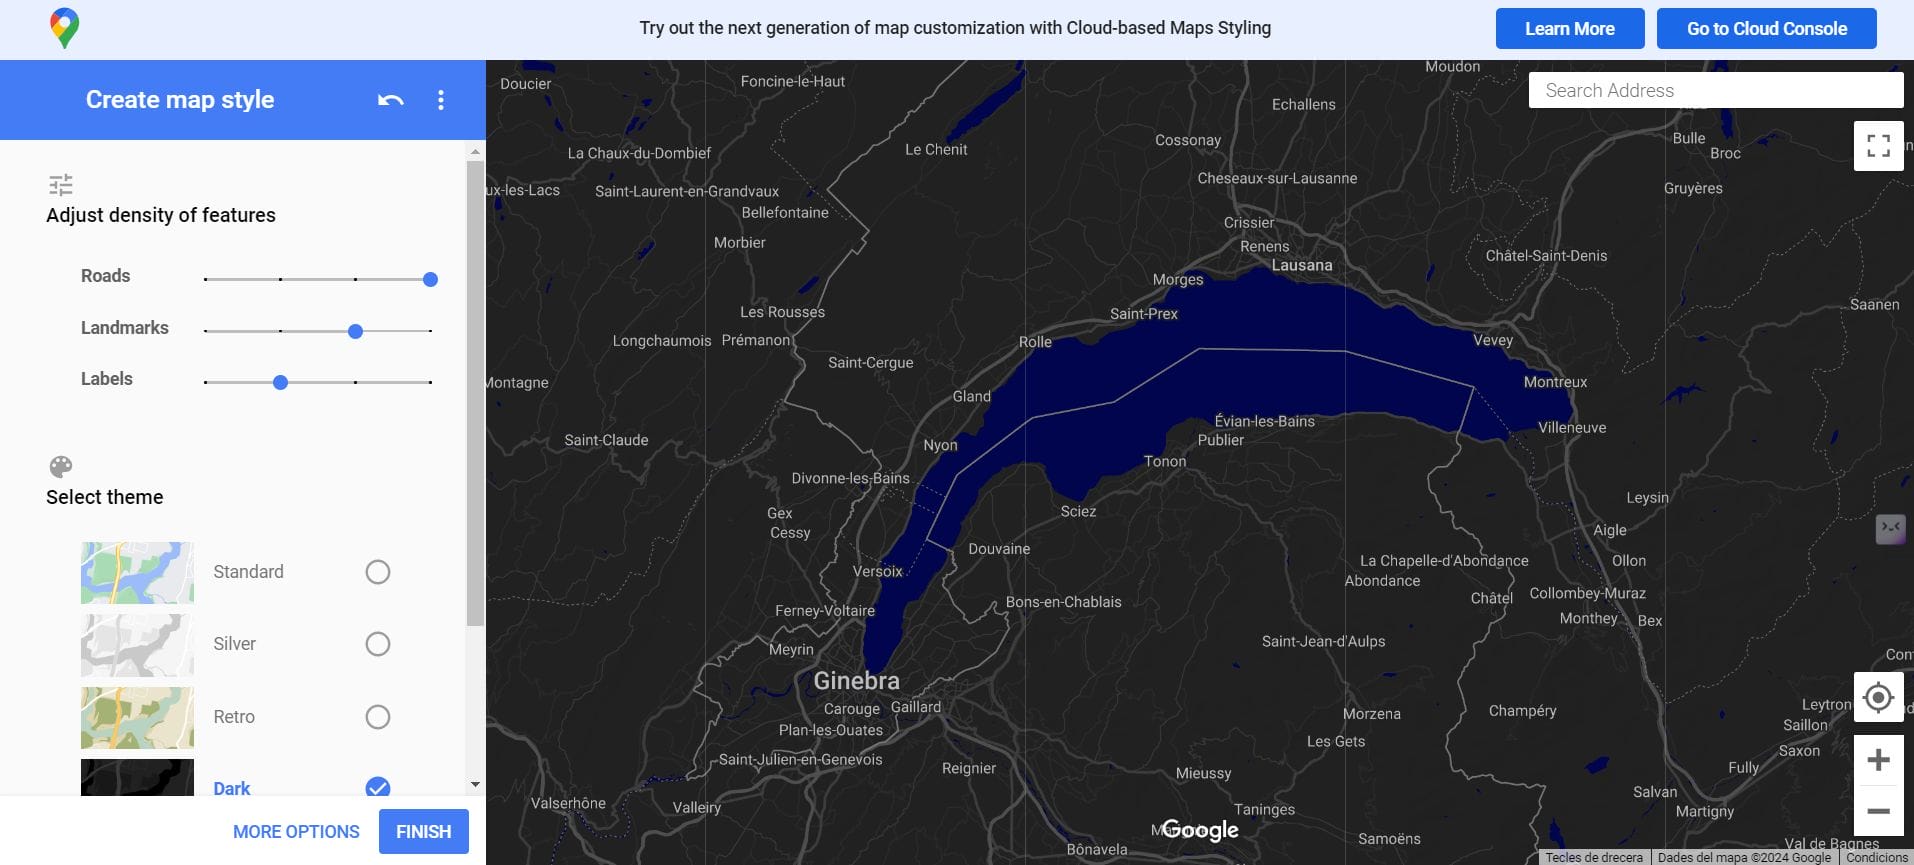This screenshot has width=1914, height=865.
Task: Open MORE OPTIONS
Action: [x=296, y=832]
